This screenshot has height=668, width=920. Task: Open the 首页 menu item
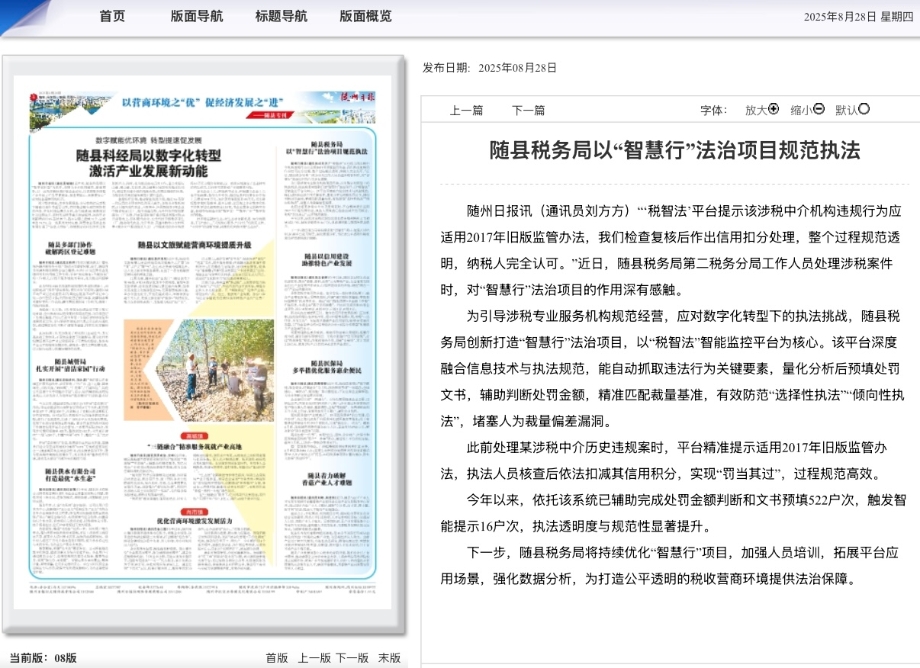coord(112,16)
